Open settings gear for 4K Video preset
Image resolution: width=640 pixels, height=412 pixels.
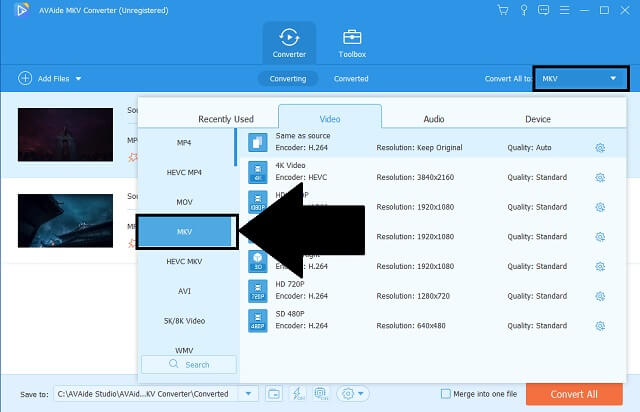coord(600,177)
